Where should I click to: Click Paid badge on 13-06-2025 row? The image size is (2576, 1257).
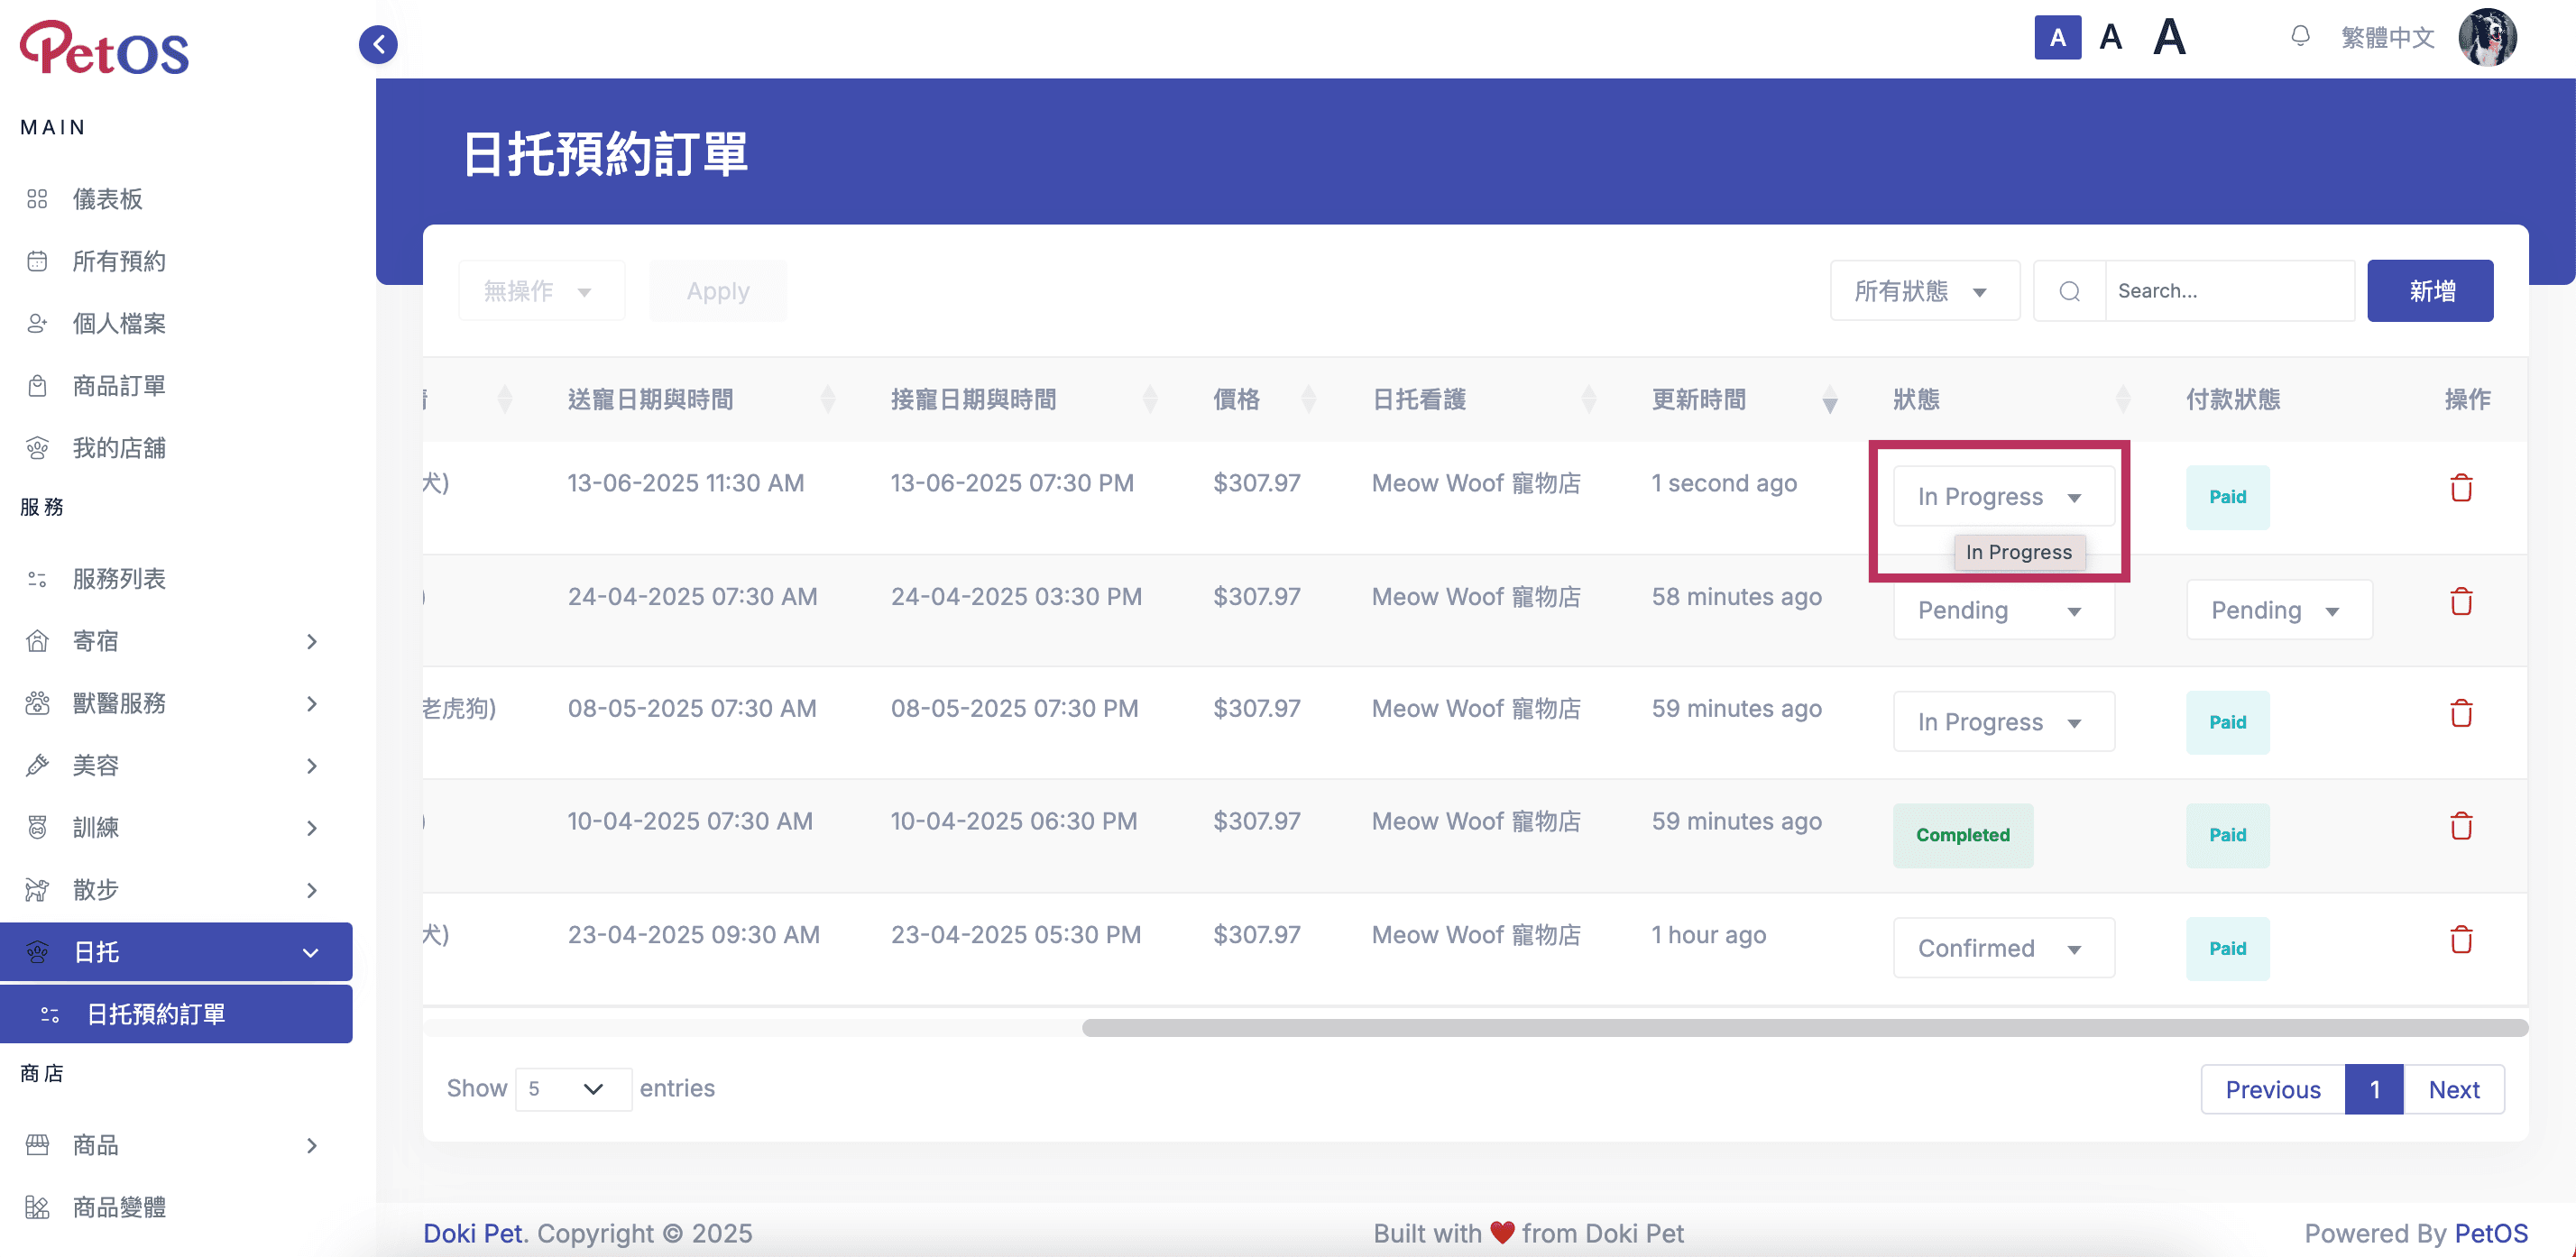pos(2227,497)
